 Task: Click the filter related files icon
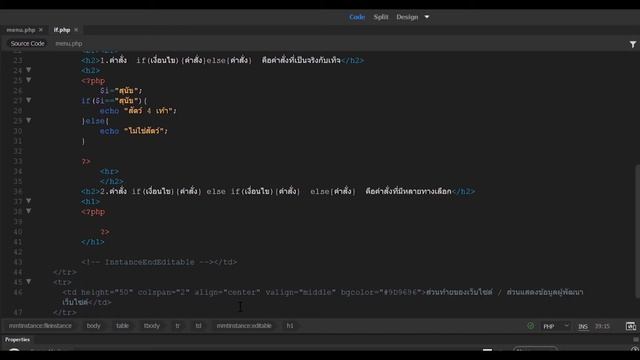[633, 44]
